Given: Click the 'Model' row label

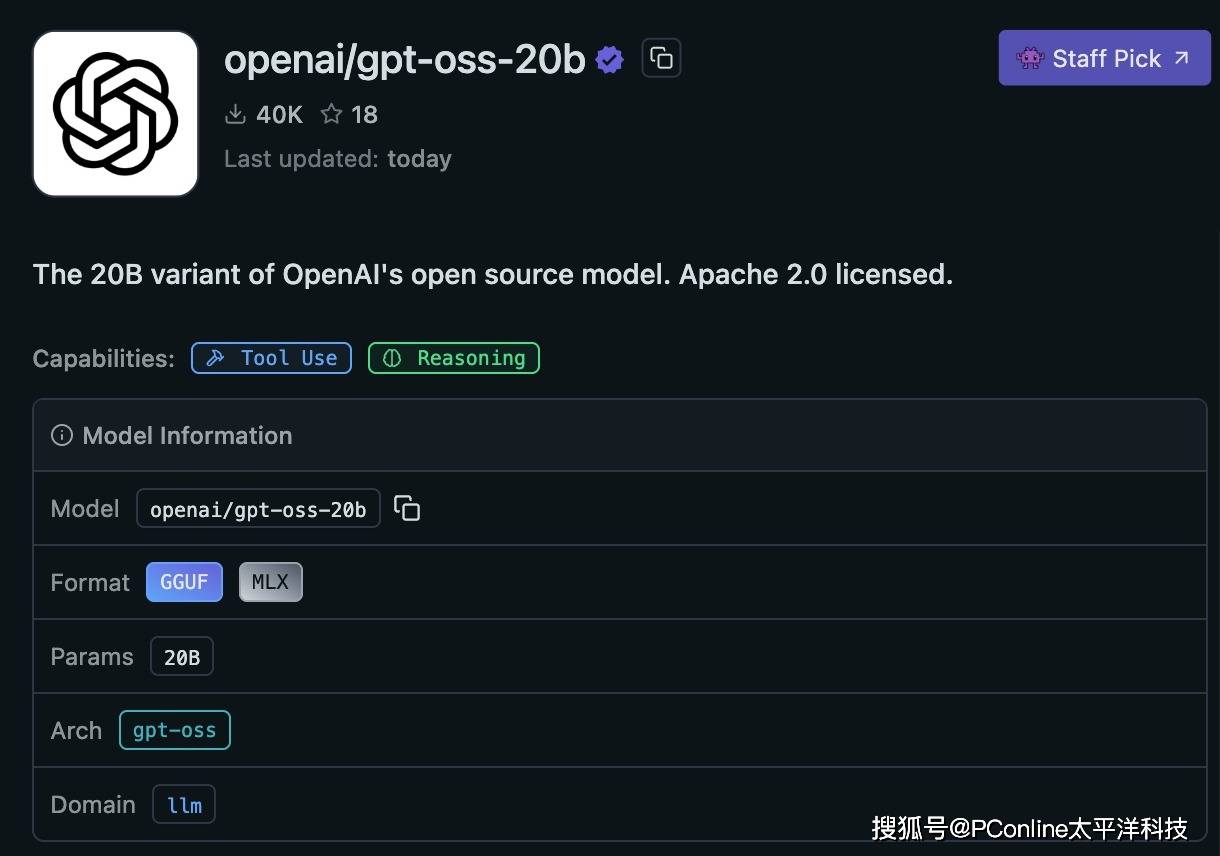Looking at the screenshot, I should [85, 509].
